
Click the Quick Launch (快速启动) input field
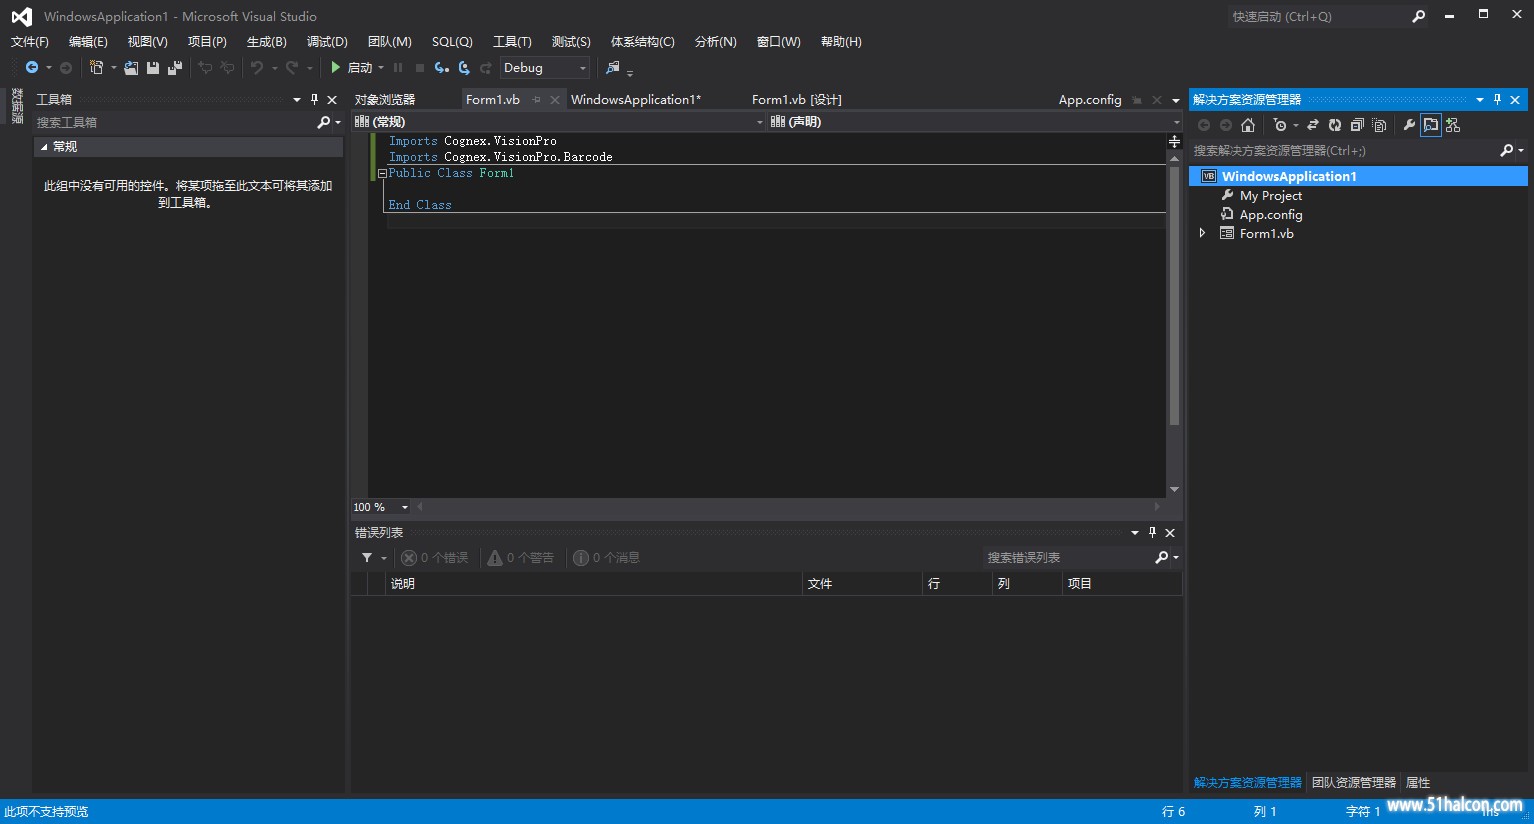coord(1318,16)
